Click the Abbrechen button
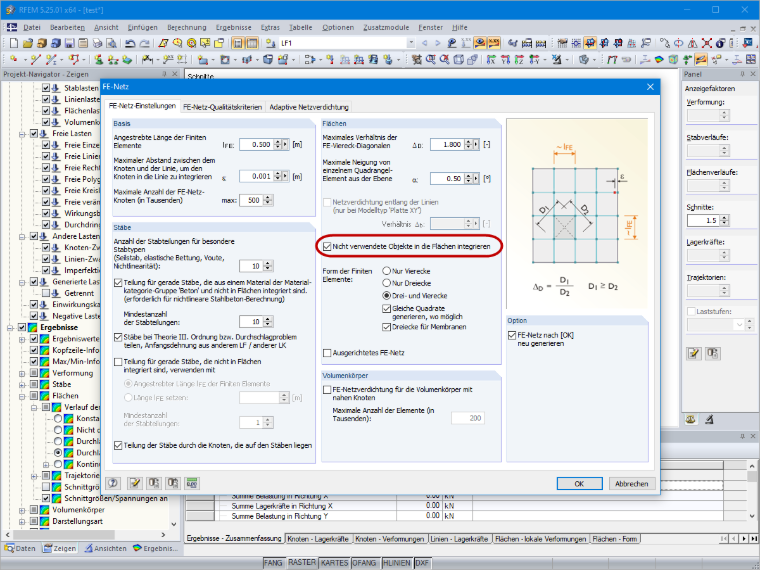Screen dimensions: 760x570 coord(631,483)
